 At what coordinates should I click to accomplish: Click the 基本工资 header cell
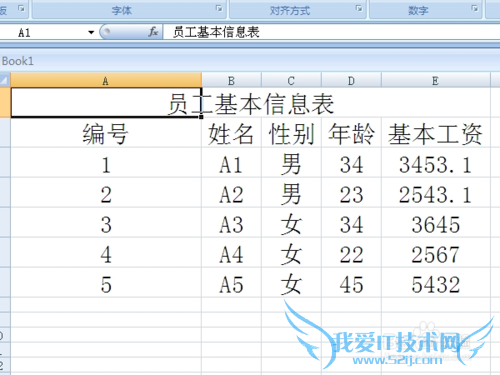click(x=436, y=133)
